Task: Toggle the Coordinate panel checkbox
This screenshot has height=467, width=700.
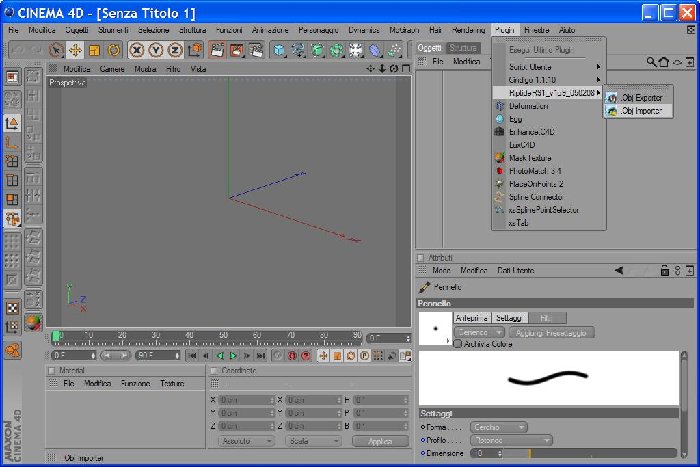Action: click(x=214, y=371)
